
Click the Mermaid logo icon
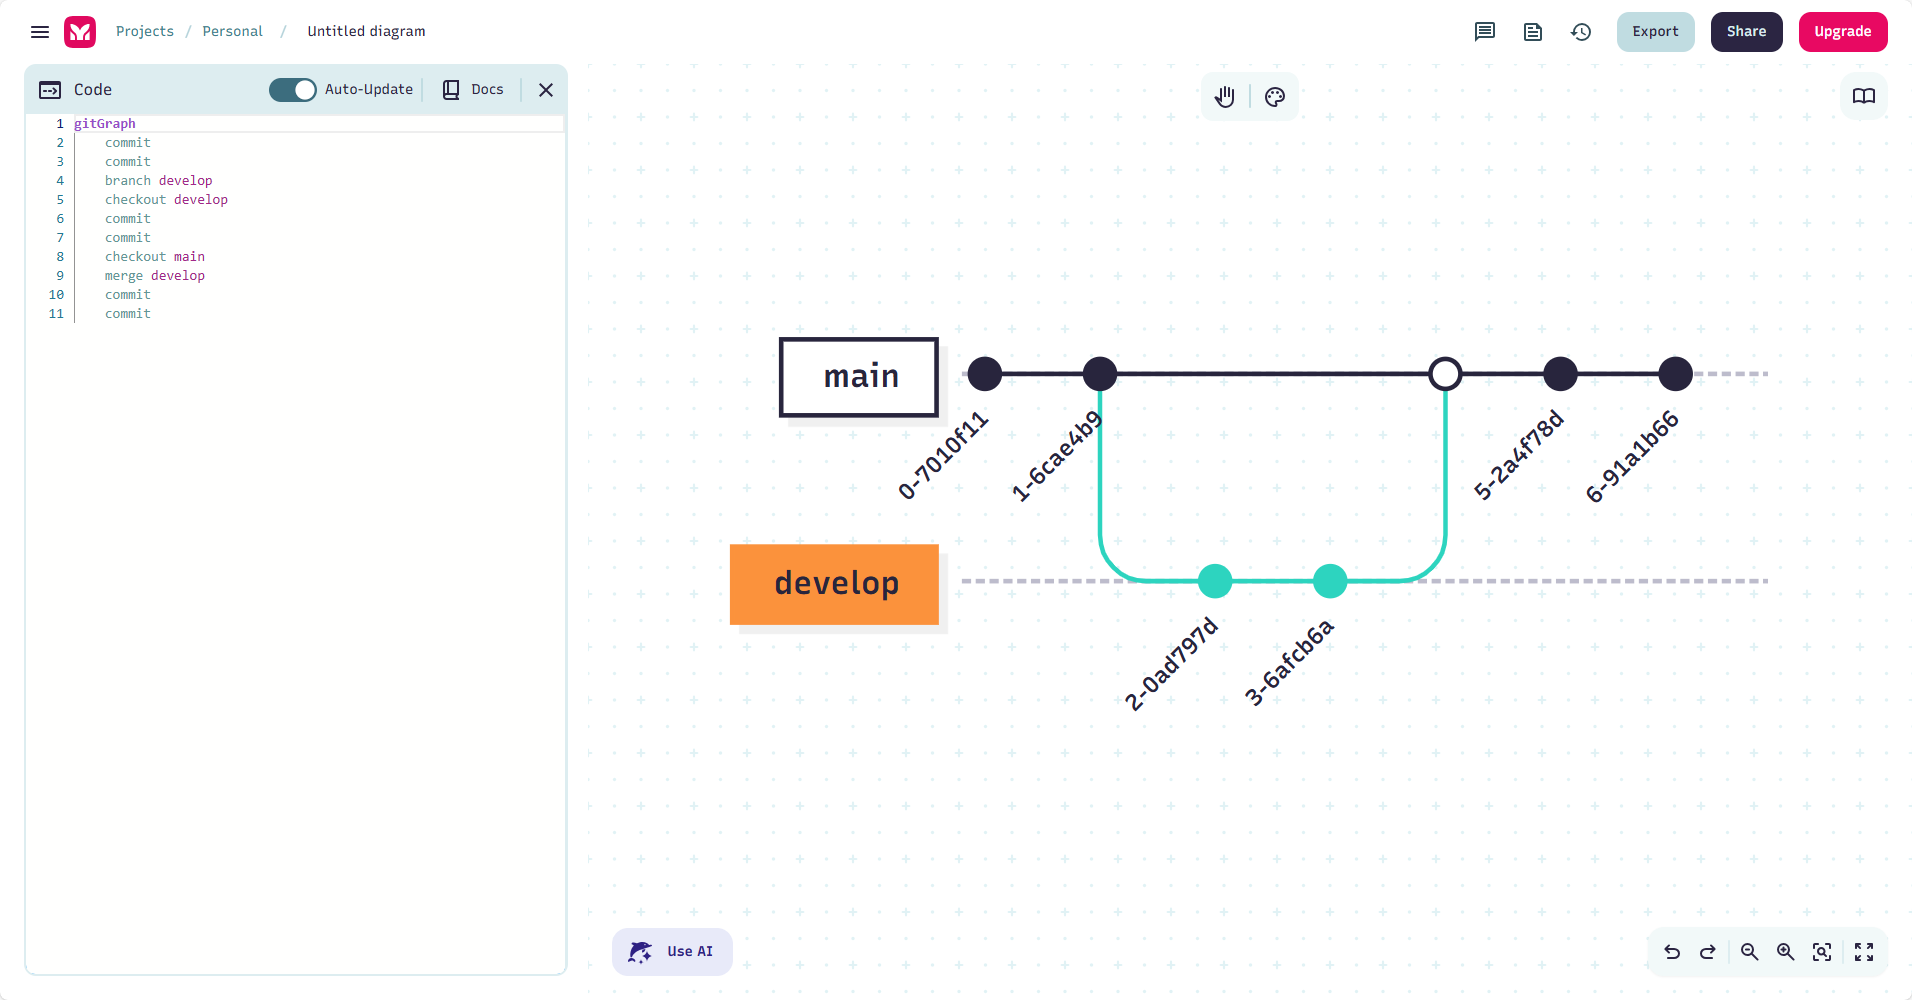(80, 32)
